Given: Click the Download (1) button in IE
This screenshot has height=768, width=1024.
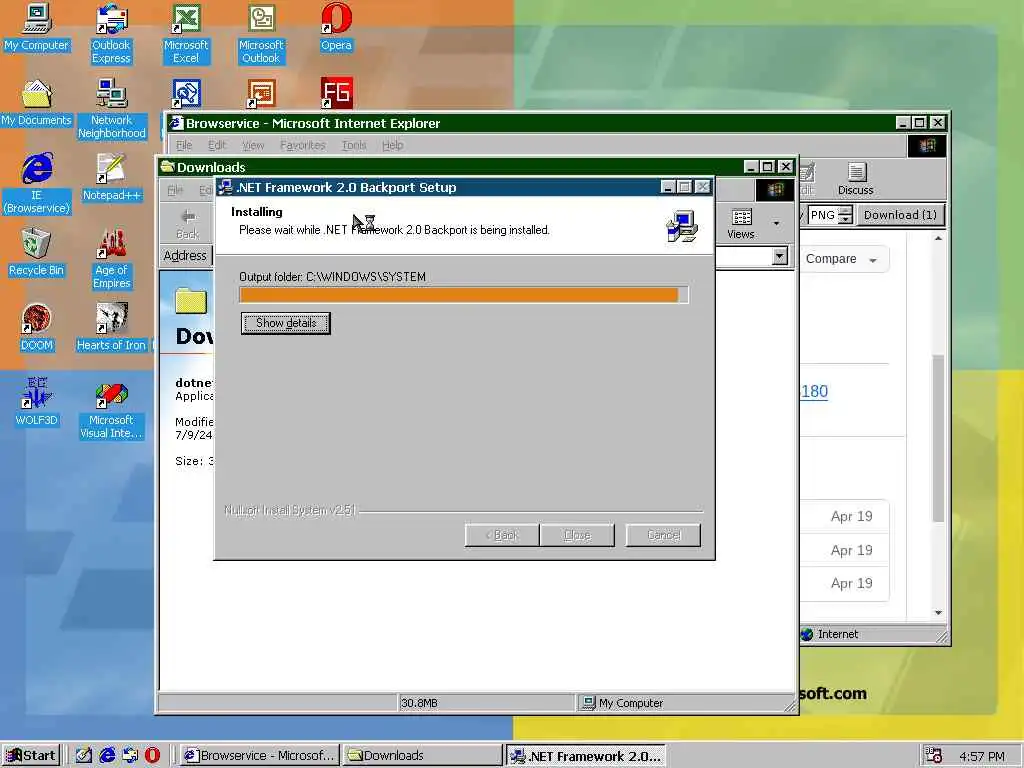Looking at the screenshot, I should [900, 215].
